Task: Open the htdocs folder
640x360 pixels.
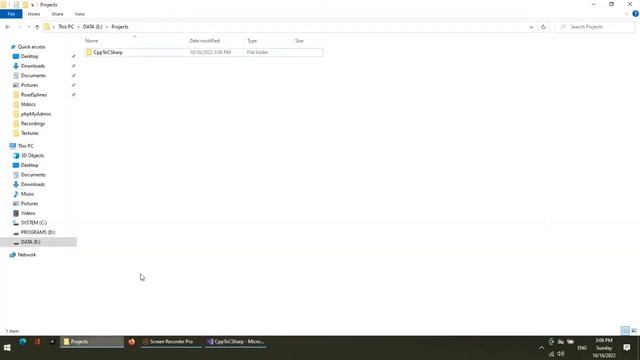Action: click(x=28, y=104)
